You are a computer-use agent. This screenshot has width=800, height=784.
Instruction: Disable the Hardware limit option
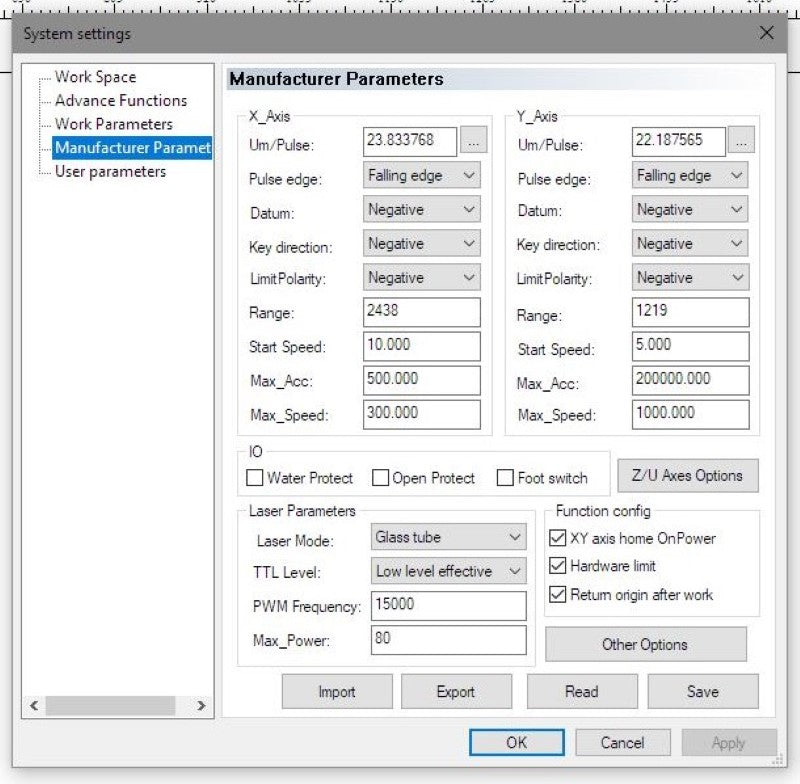pos(558,566)
